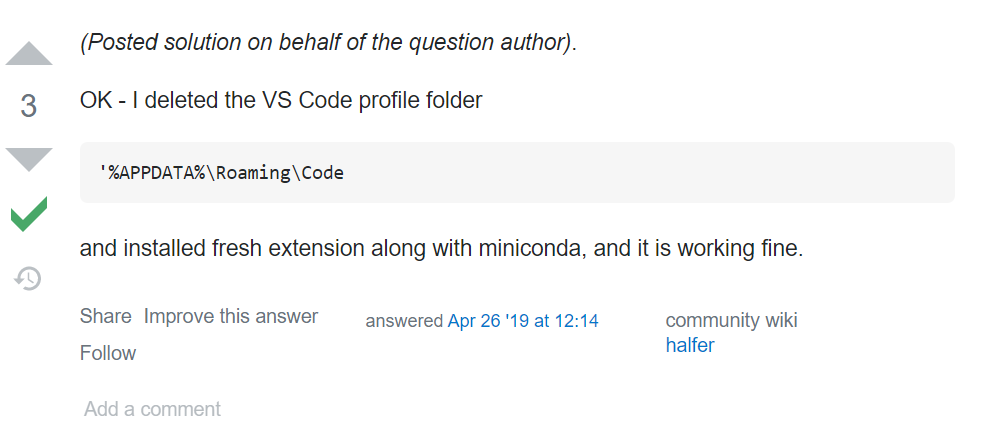Viewport: 1003px width, 436px height.
Task: Click inside the gray code block
Action: (517, 173)
